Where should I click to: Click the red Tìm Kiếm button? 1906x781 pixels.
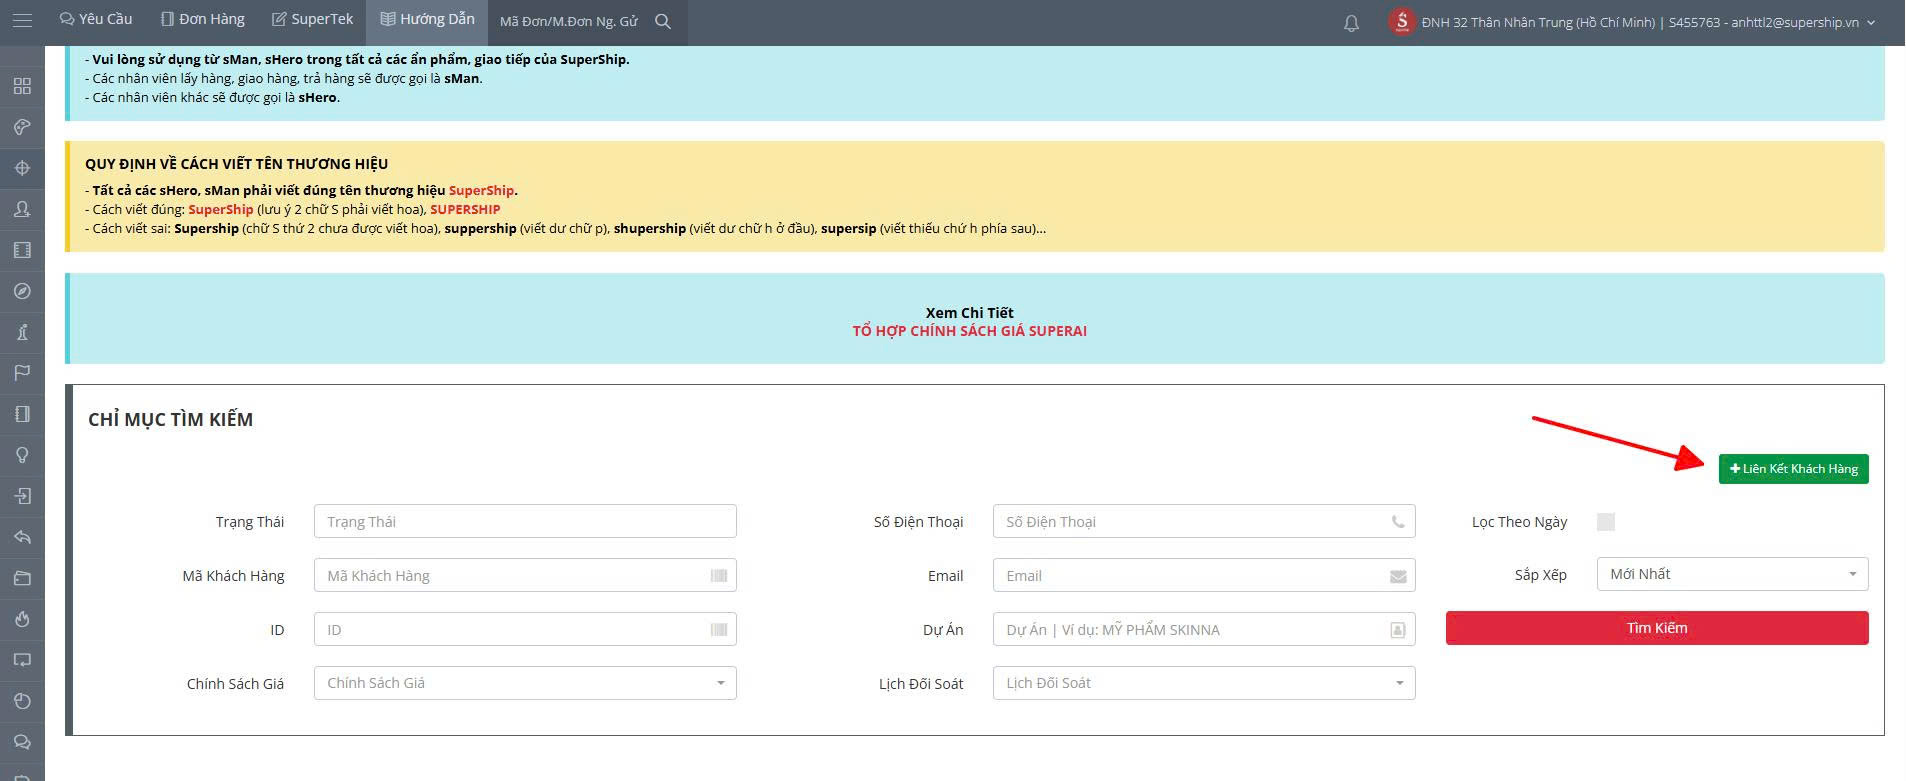1657,628
